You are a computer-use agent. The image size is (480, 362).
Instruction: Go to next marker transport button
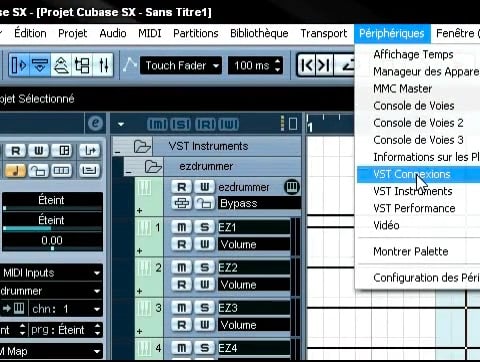324,65
